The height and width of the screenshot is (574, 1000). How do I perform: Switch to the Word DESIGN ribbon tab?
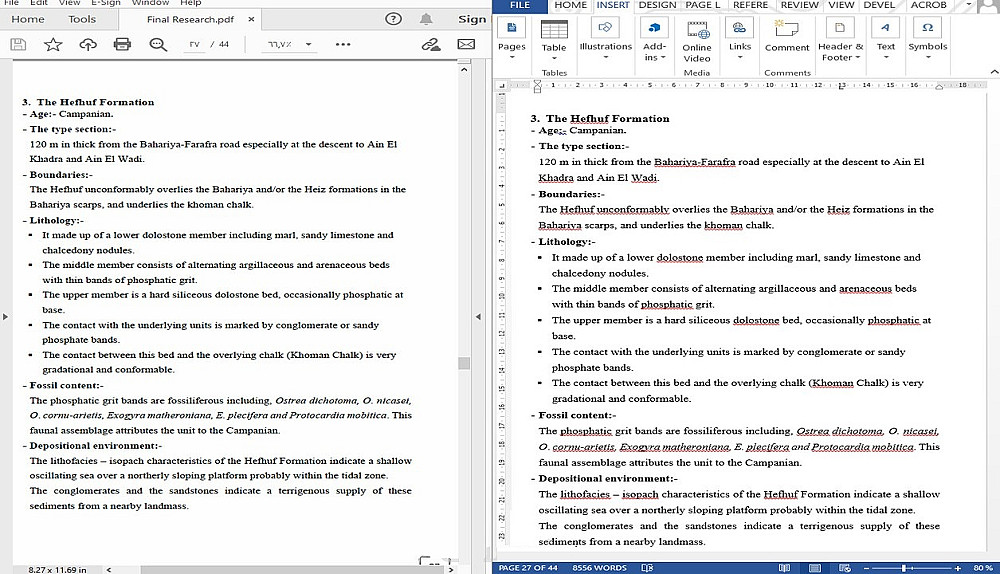pyautogui.click(x=658, y=5)
